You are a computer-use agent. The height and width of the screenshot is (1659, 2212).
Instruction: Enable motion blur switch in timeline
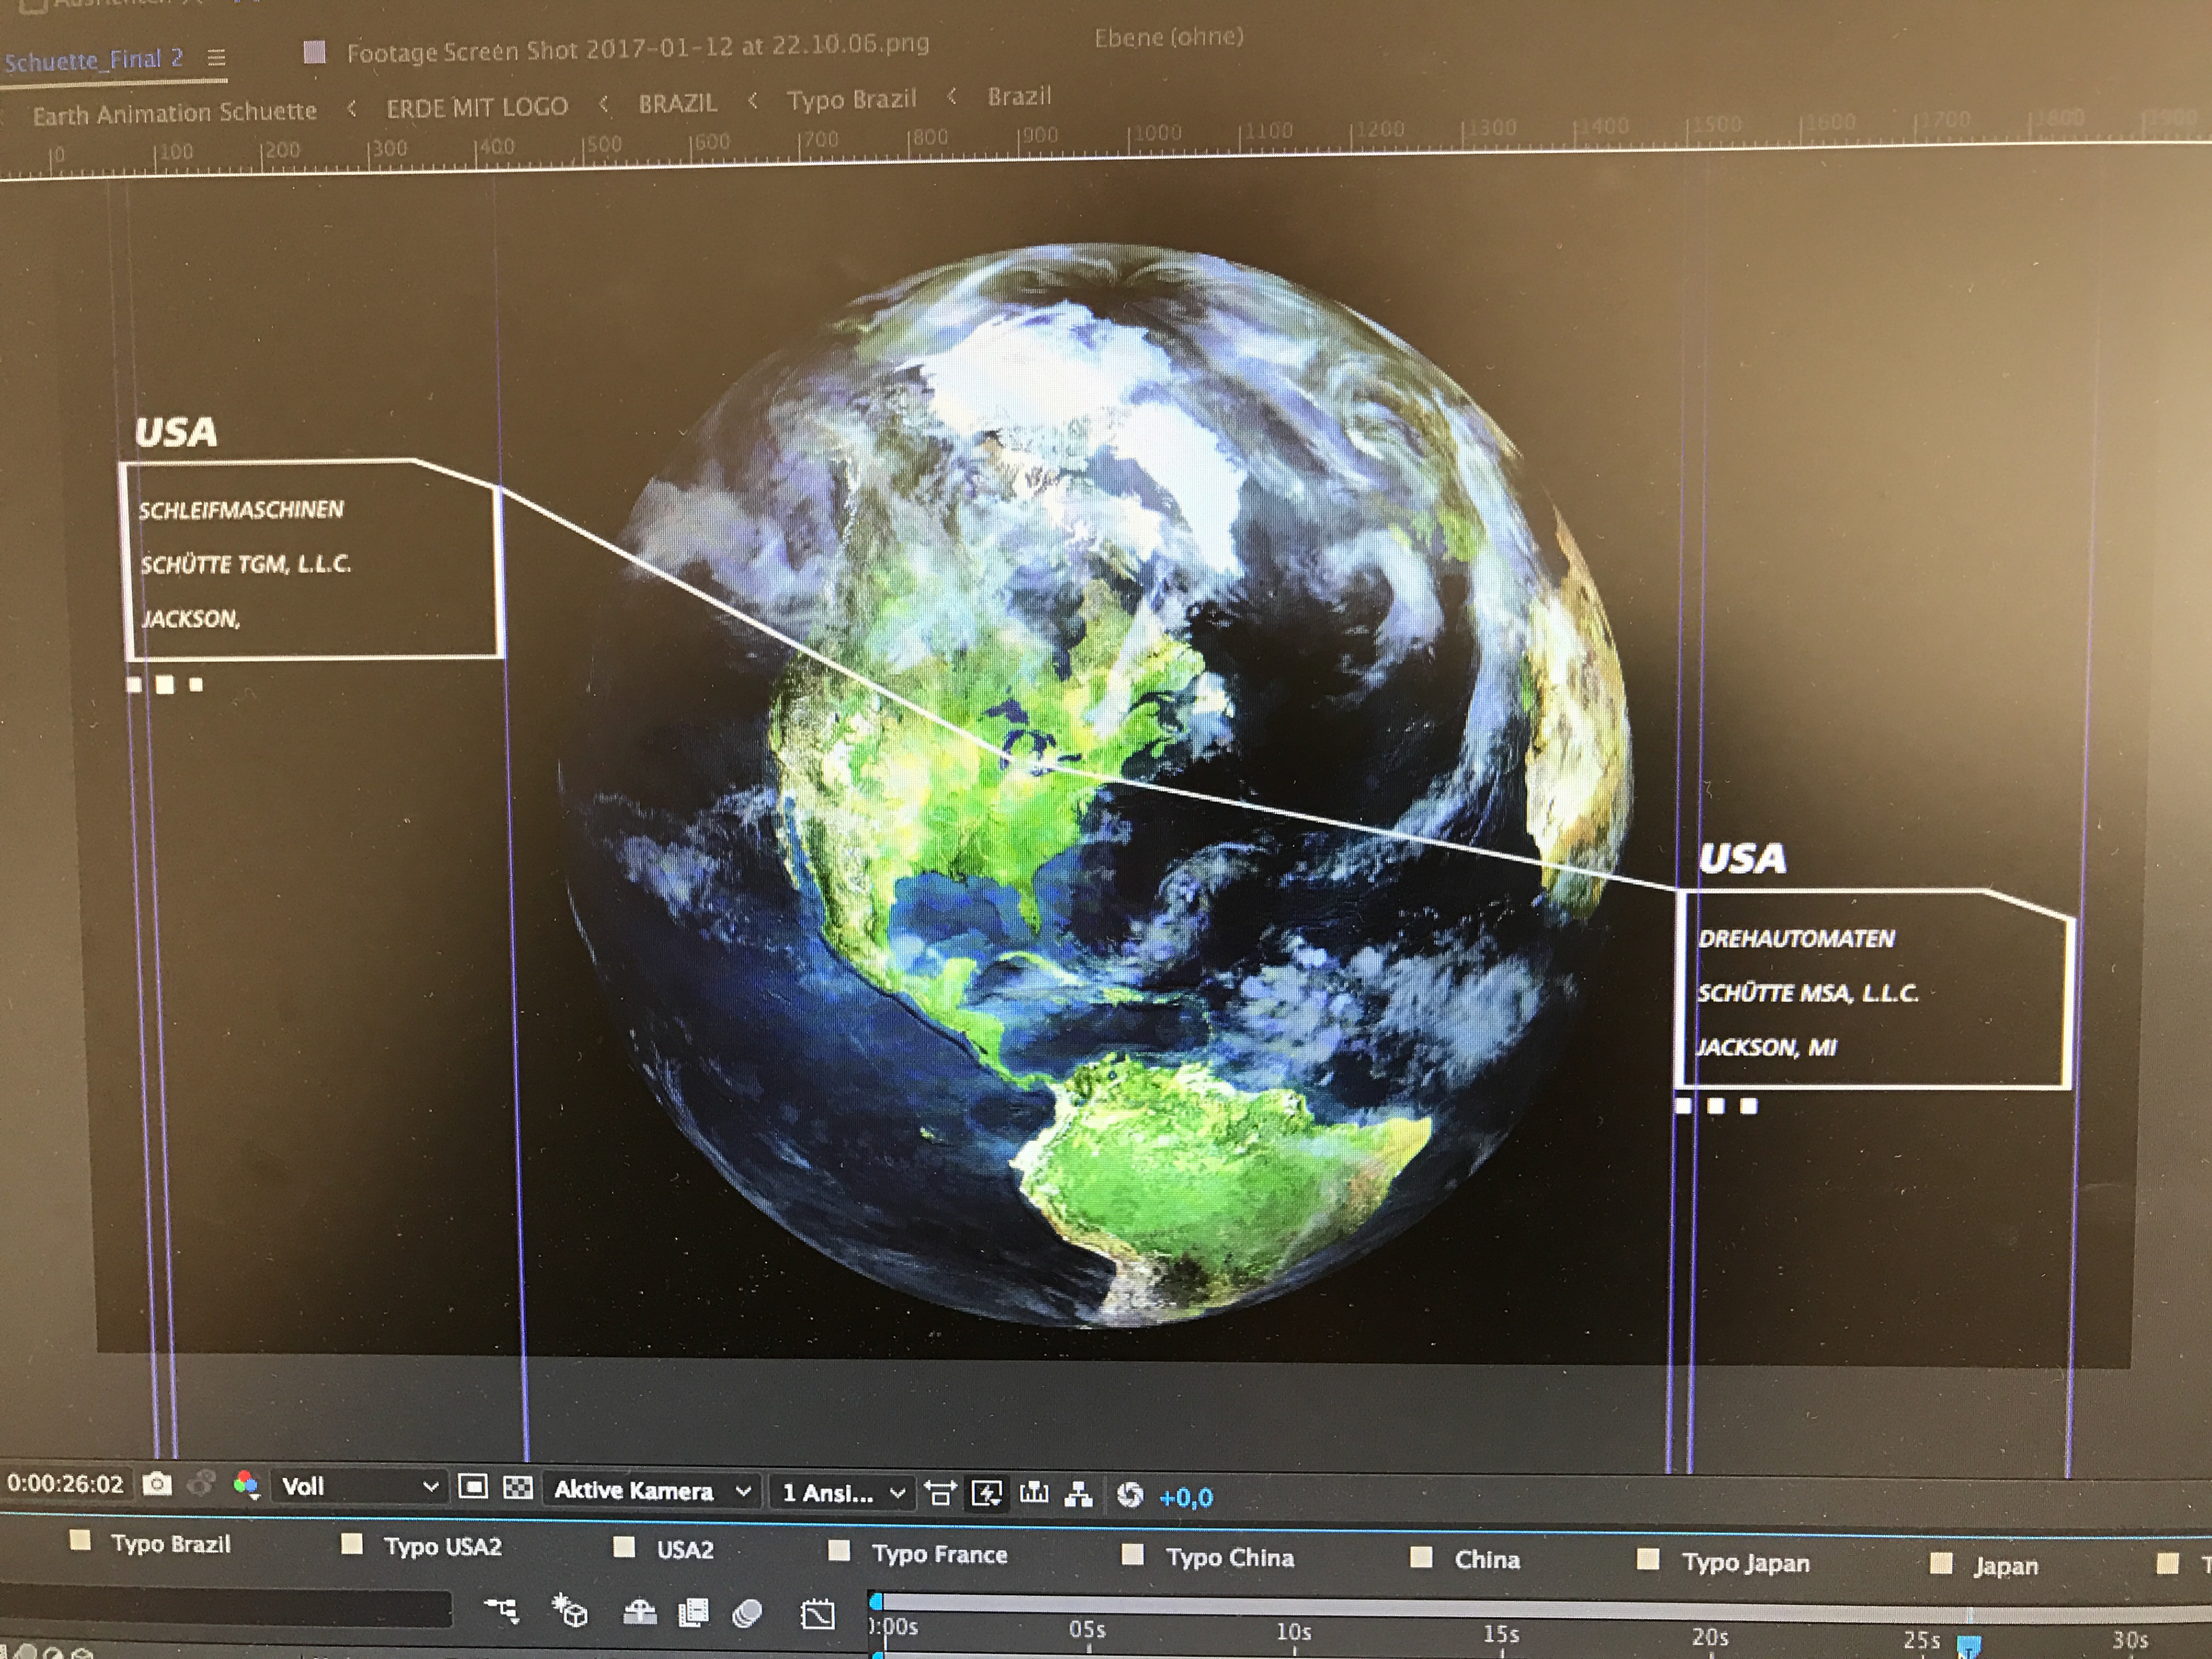click(747, 1613)
